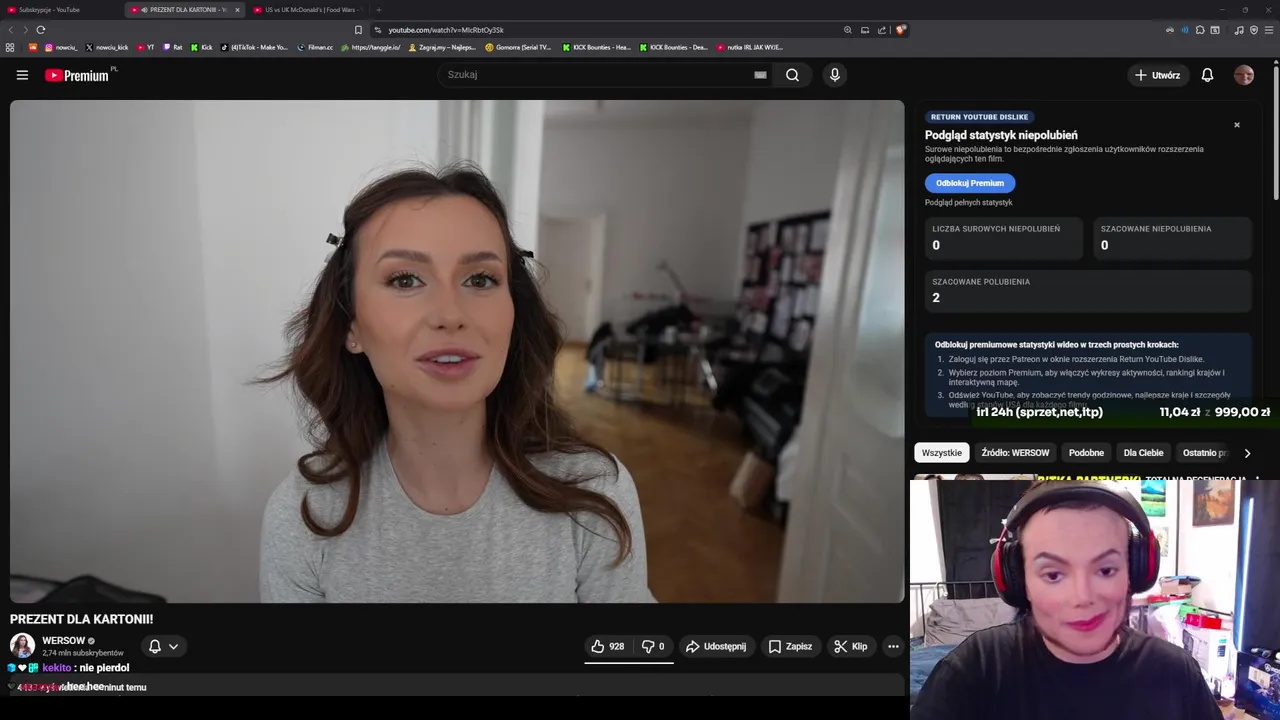
Task: Click the Utwórz create button
Action: click(x=1158, y=75)
